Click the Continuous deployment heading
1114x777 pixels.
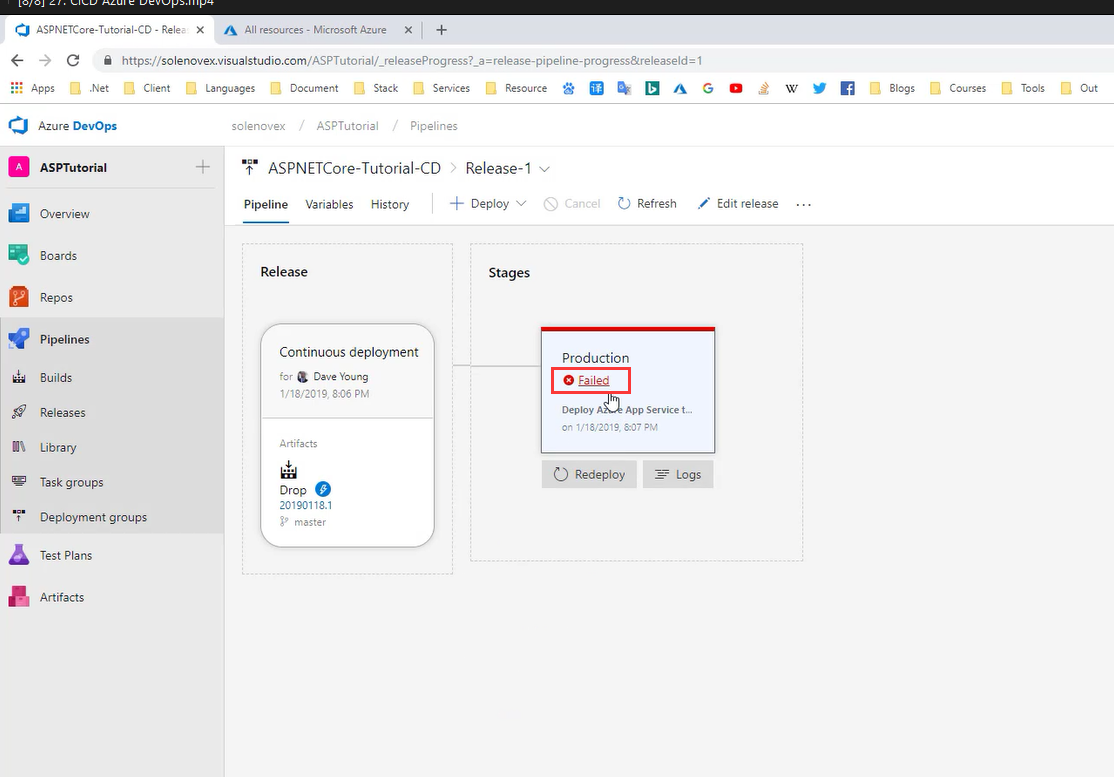[x=349, y=352]
